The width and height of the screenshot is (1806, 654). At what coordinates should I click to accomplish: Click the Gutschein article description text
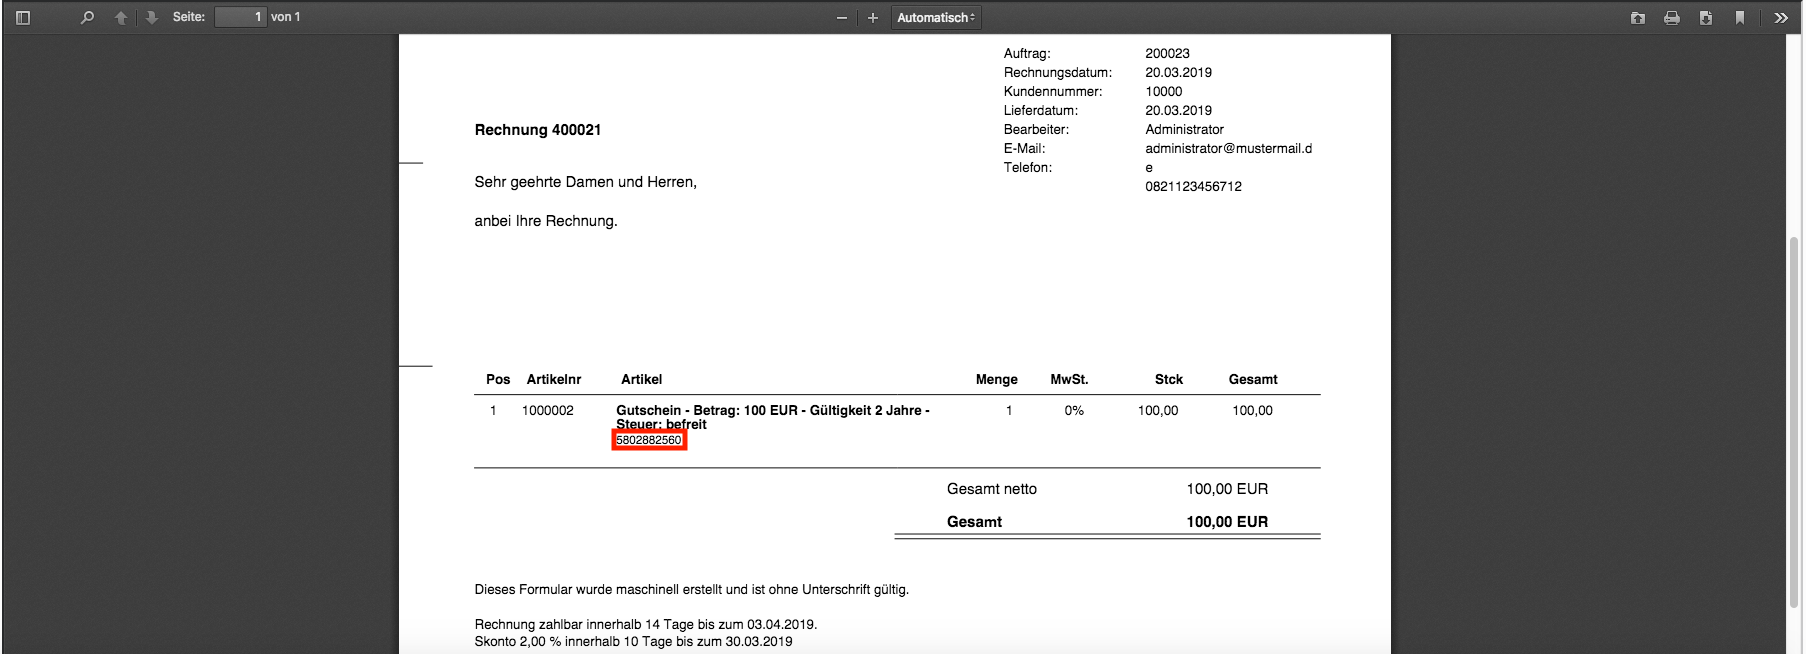772,411
